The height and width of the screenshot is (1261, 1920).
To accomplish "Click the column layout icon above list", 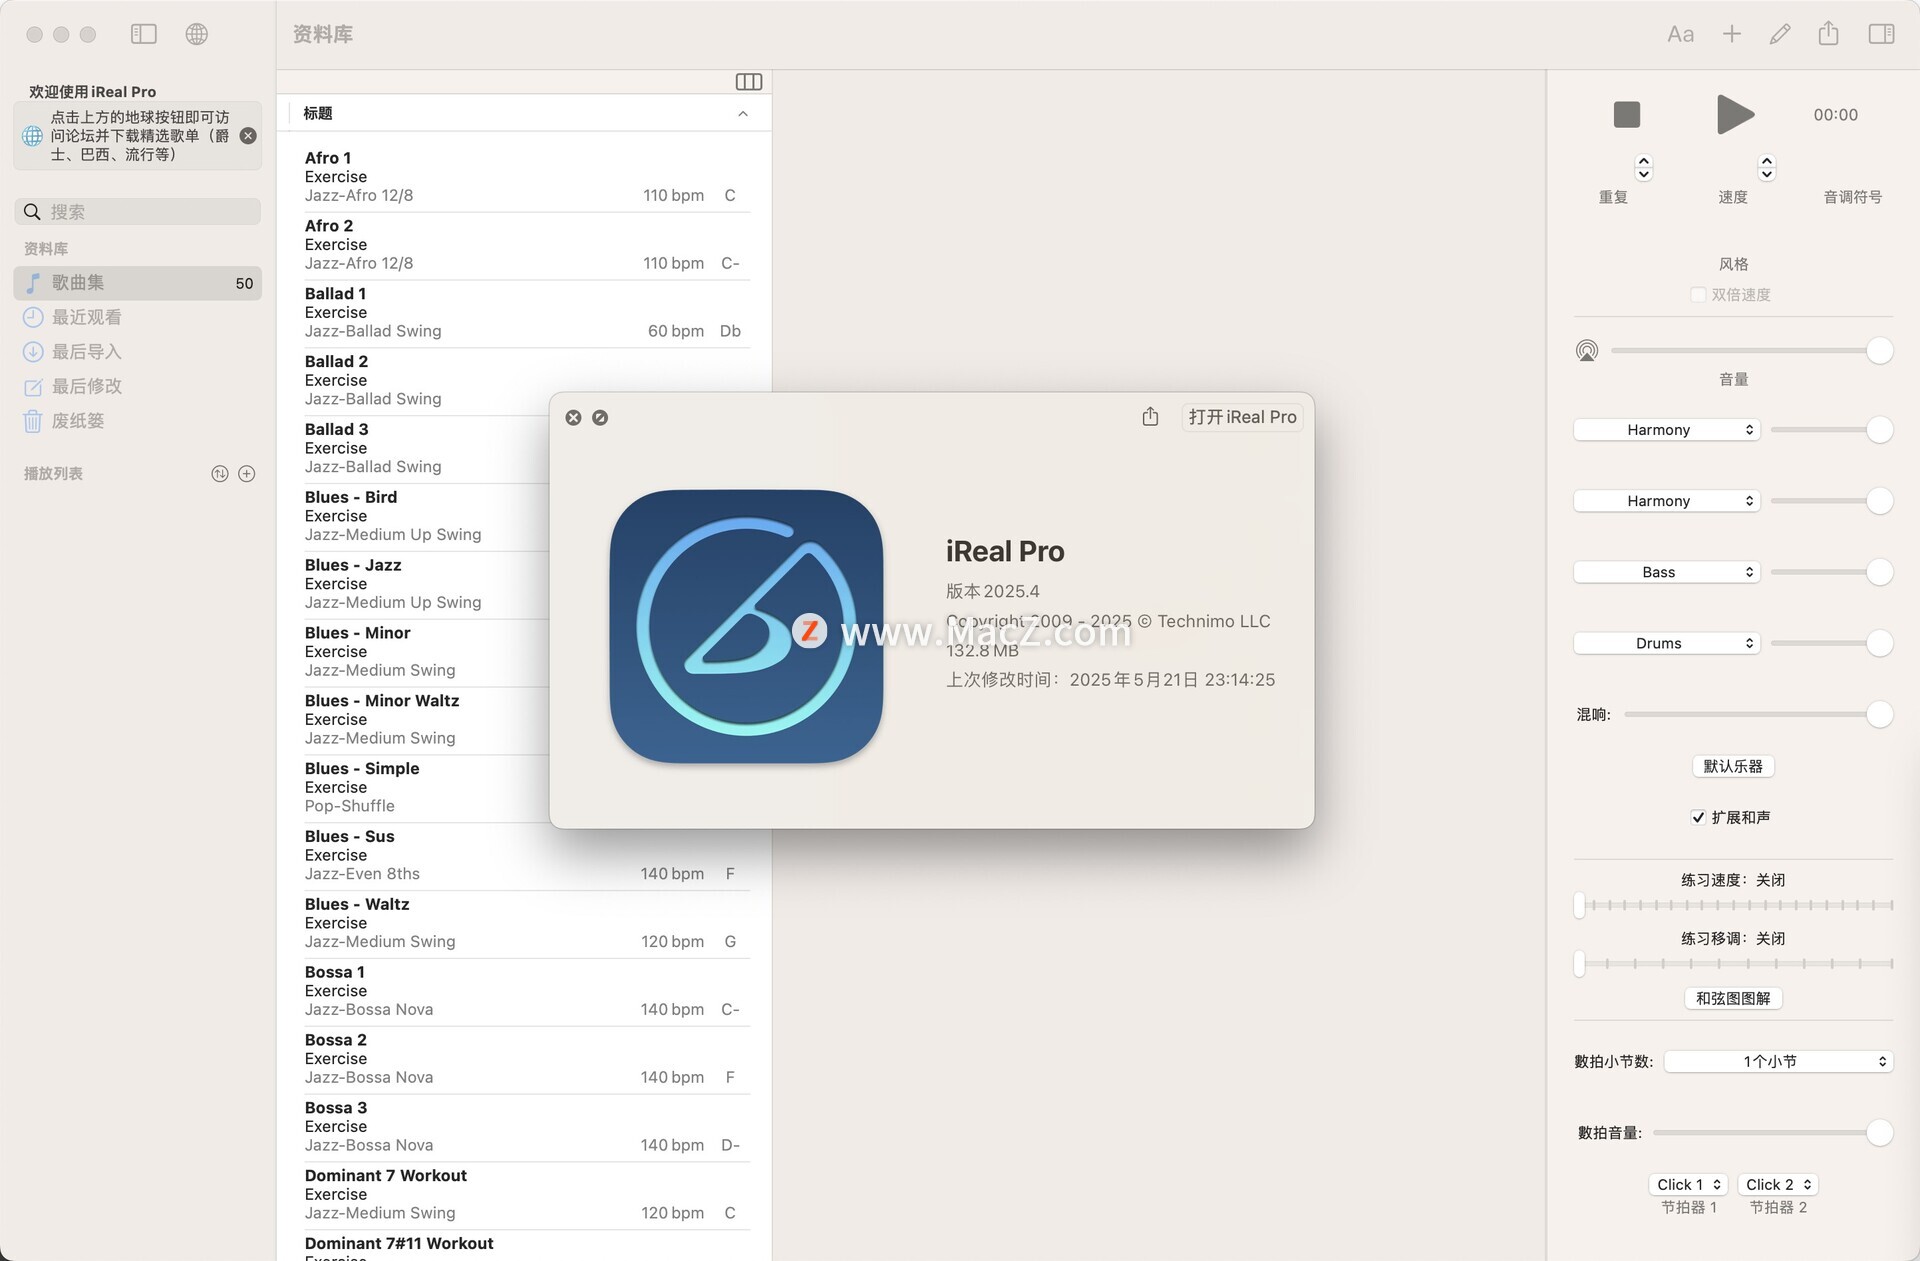I will click(x=749, y=82).
